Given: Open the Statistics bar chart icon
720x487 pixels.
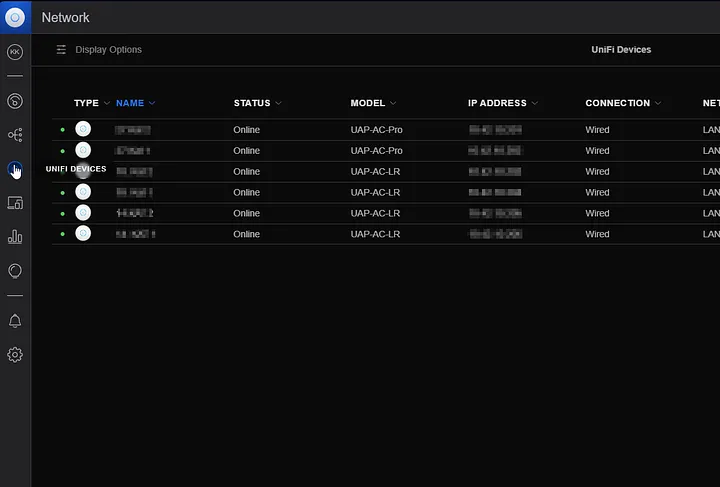Looking at the screenshot, I should (15, 237).
